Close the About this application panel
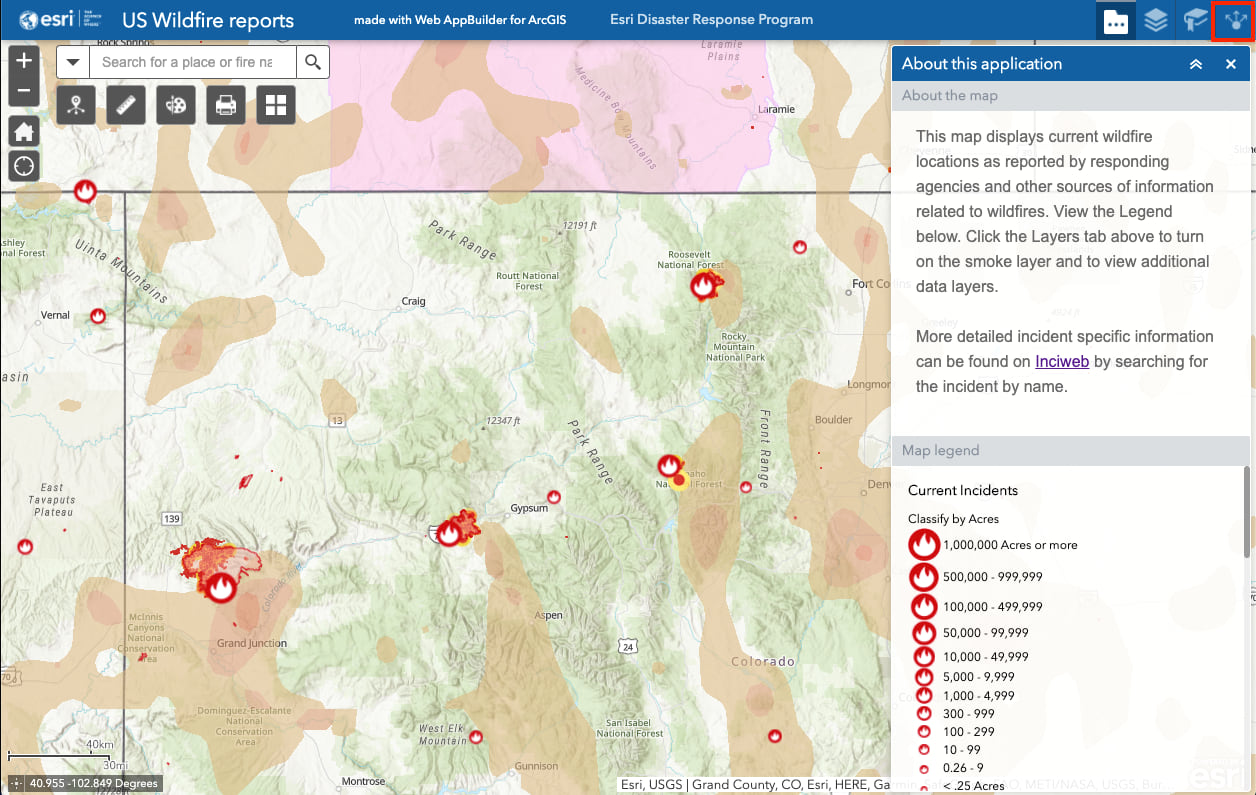 [x=1231, y=64]
